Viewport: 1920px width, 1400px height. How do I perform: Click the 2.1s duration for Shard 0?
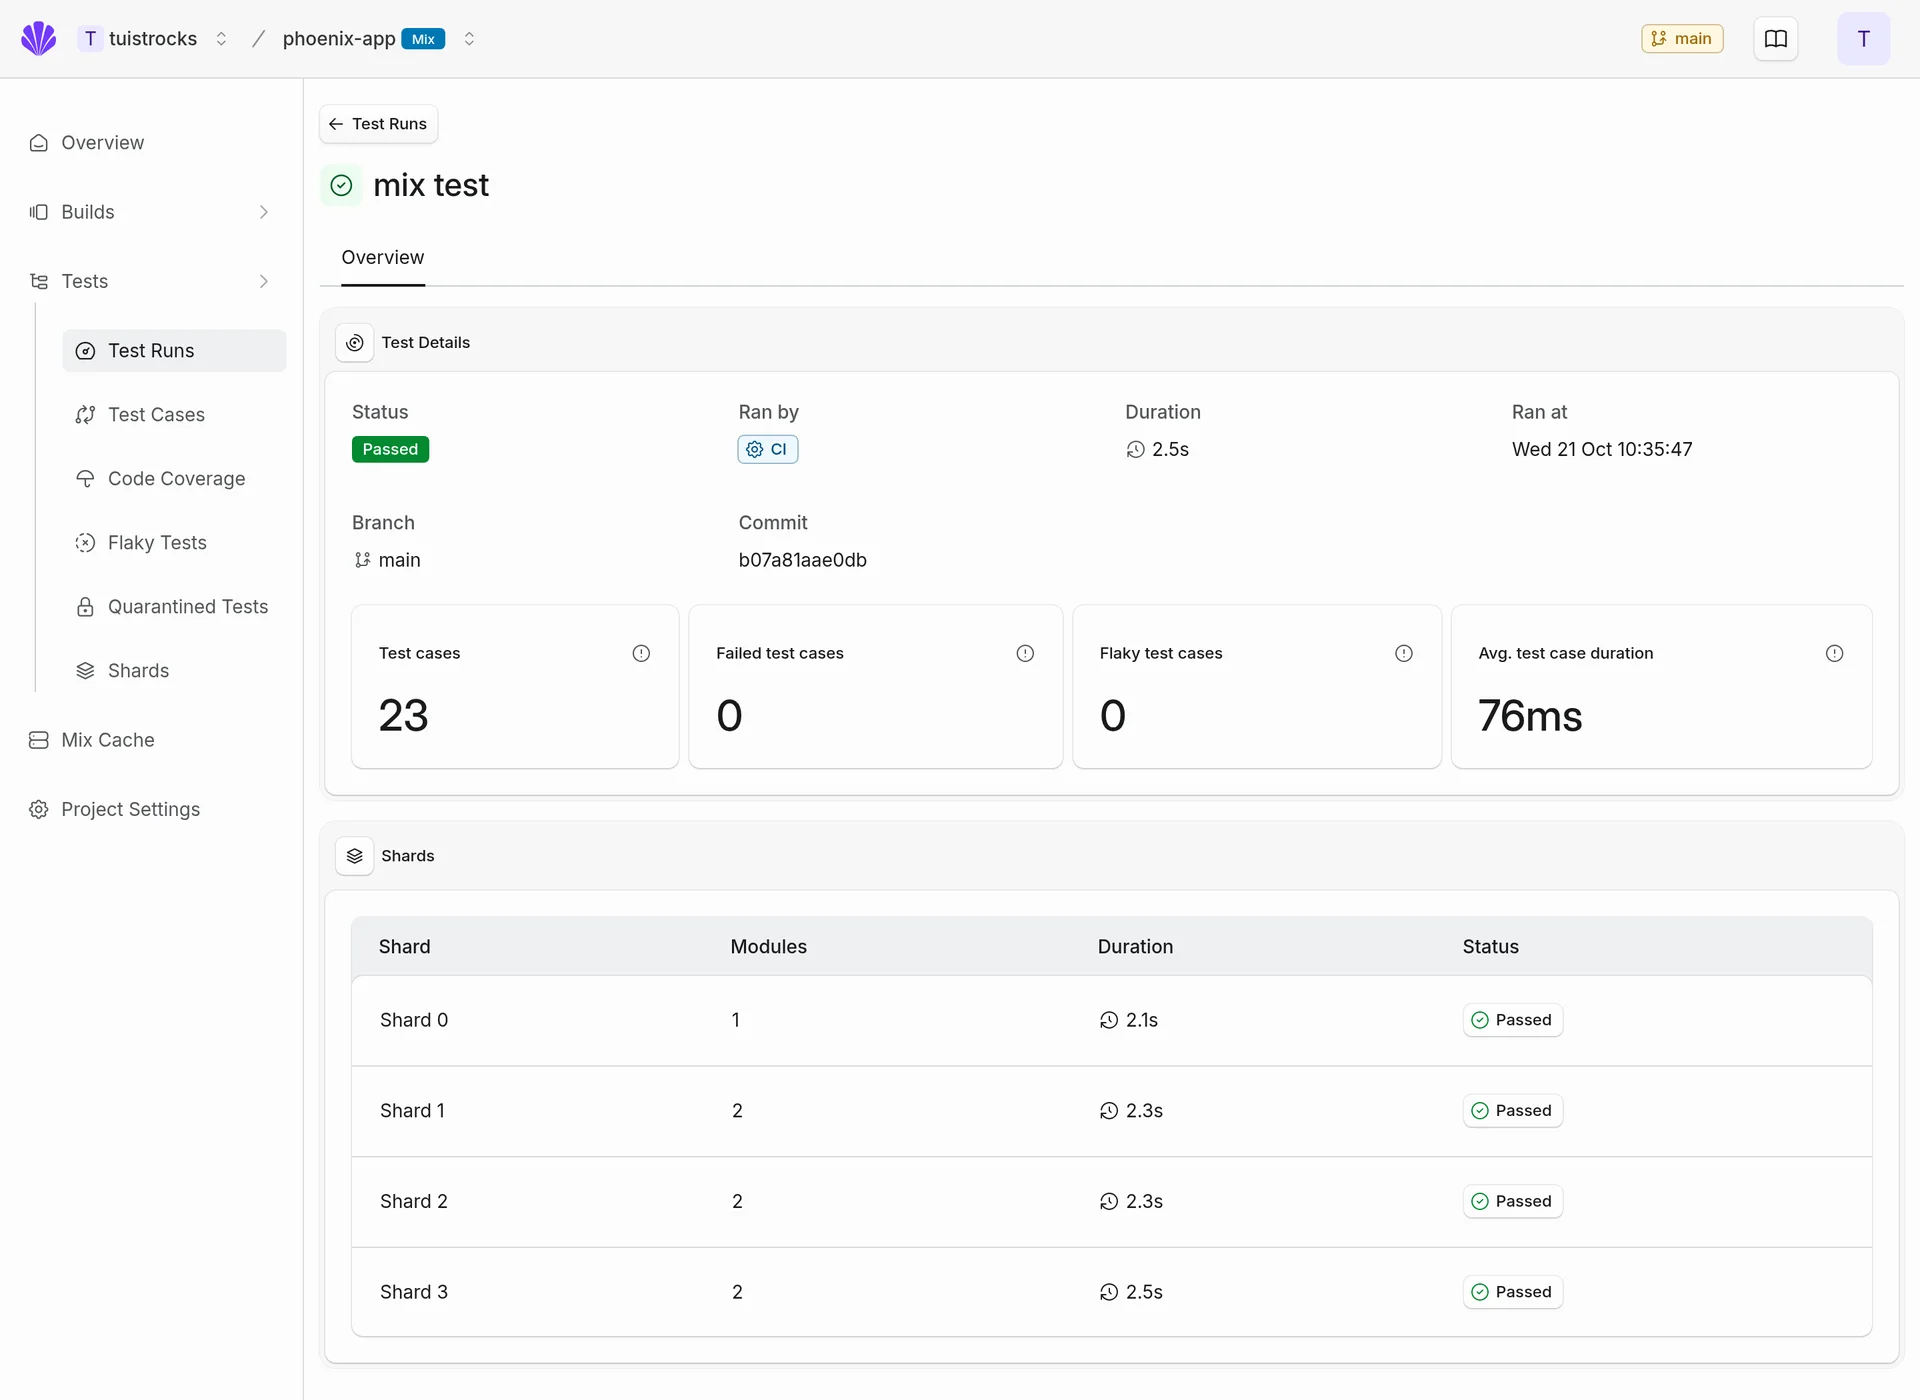(1129, 1021)
